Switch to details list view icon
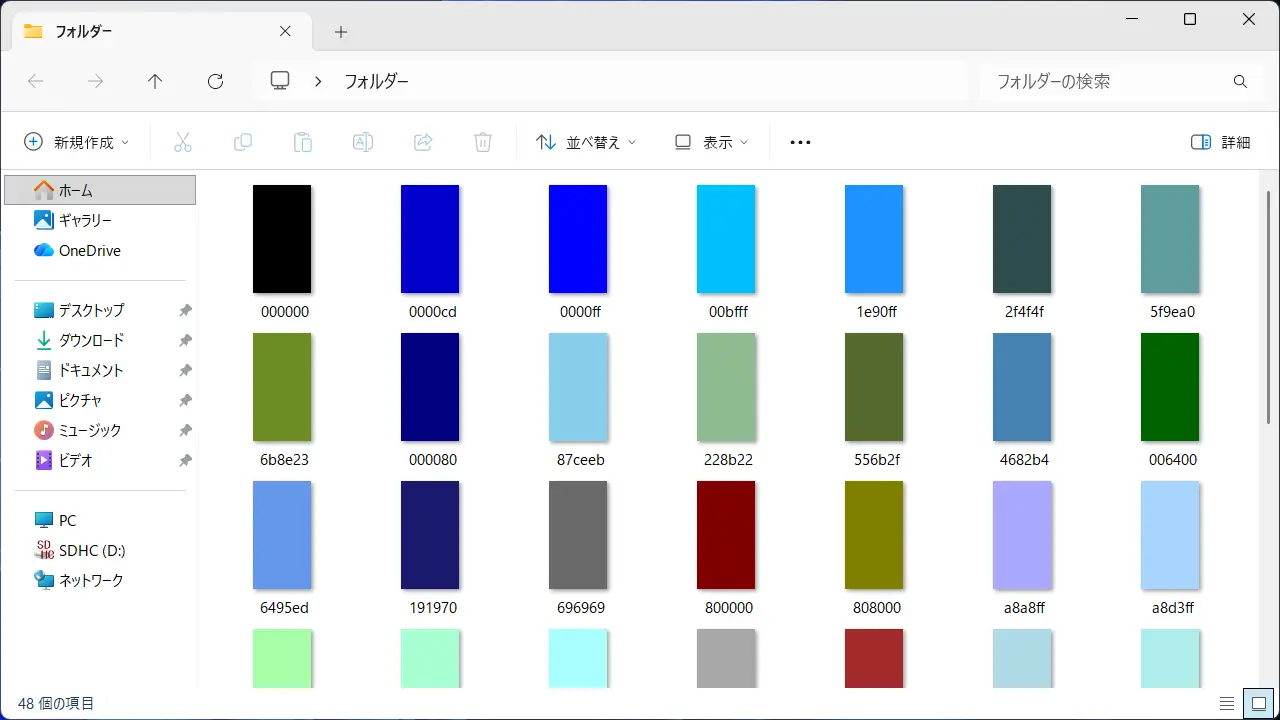1280x720 pixels. [x=1227, y=703]
